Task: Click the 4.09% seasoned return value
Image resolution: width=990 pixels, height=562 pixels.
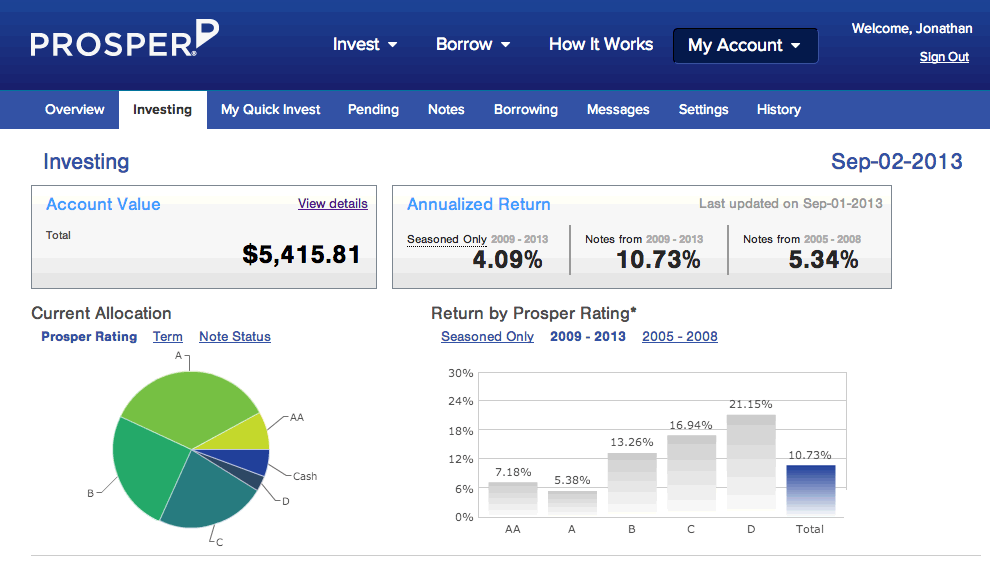Action: coord(507,260)
